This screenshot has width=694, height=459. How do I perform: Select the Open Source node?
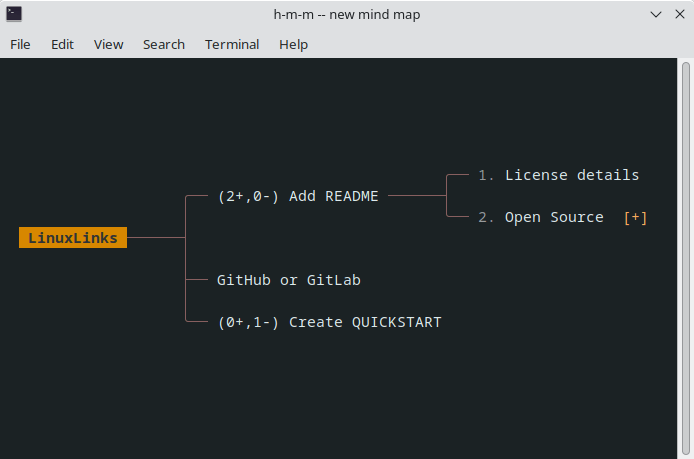(553, 217)
